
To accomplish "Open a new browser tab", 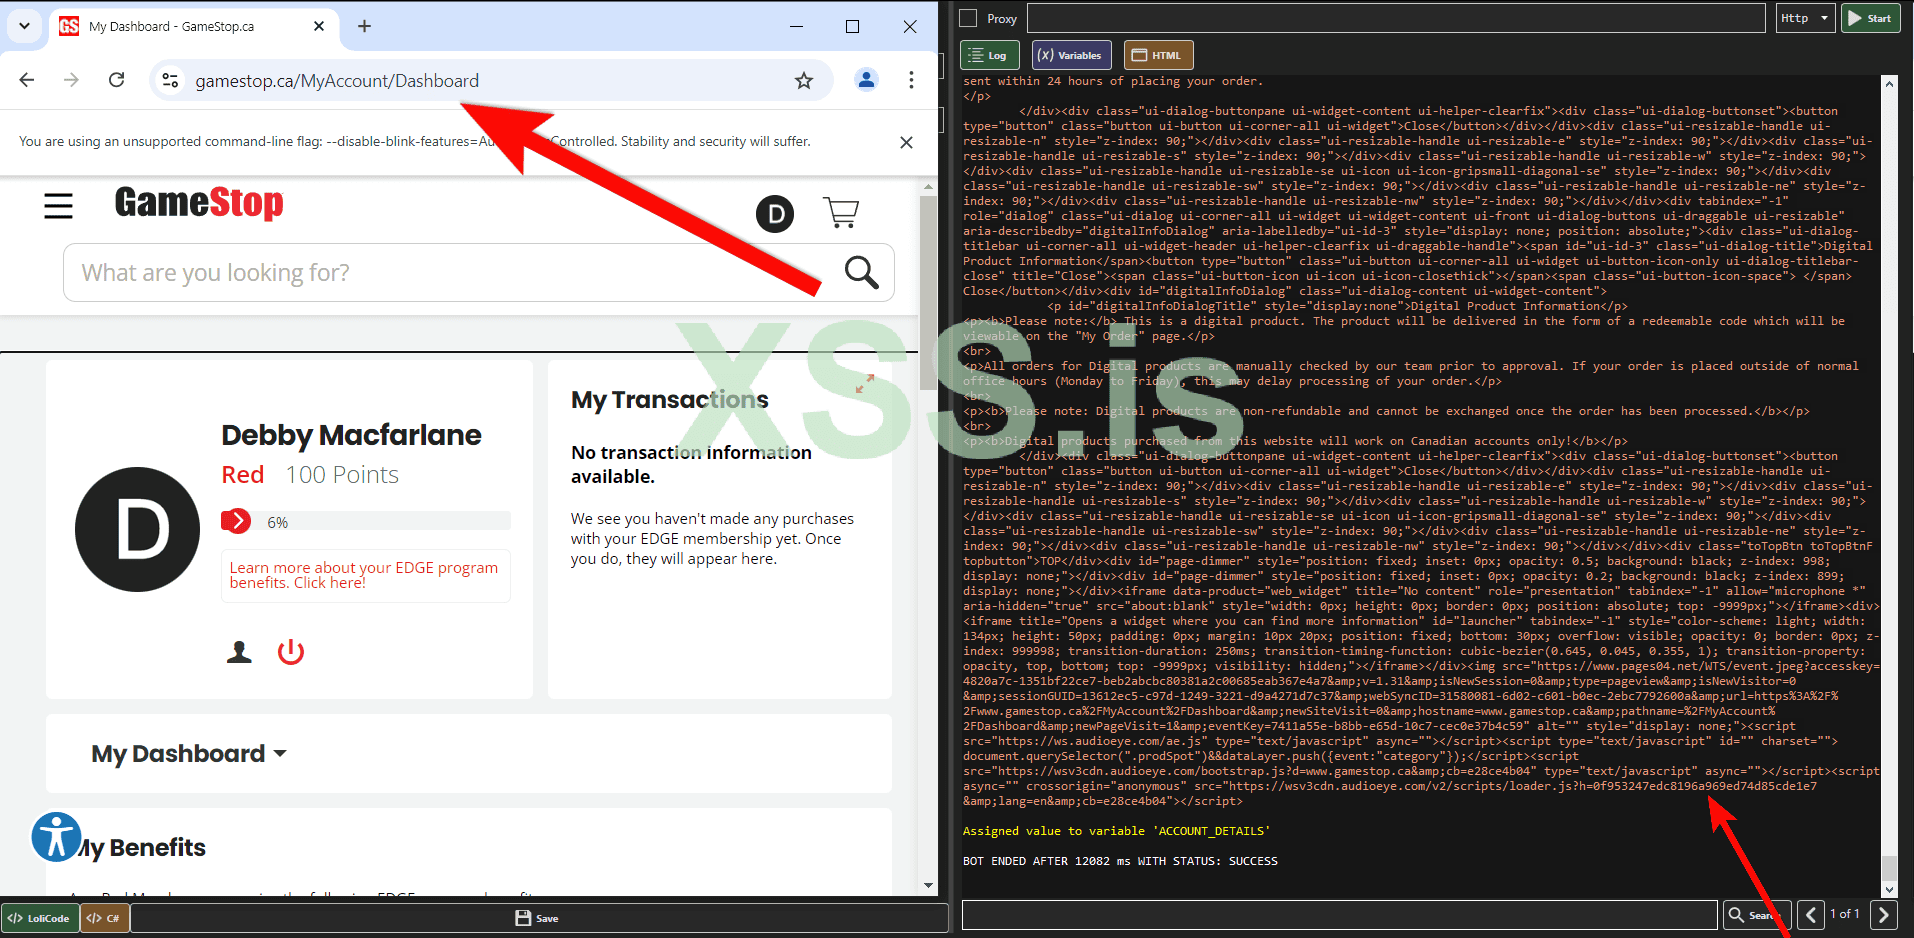I will tap(364, 26).
